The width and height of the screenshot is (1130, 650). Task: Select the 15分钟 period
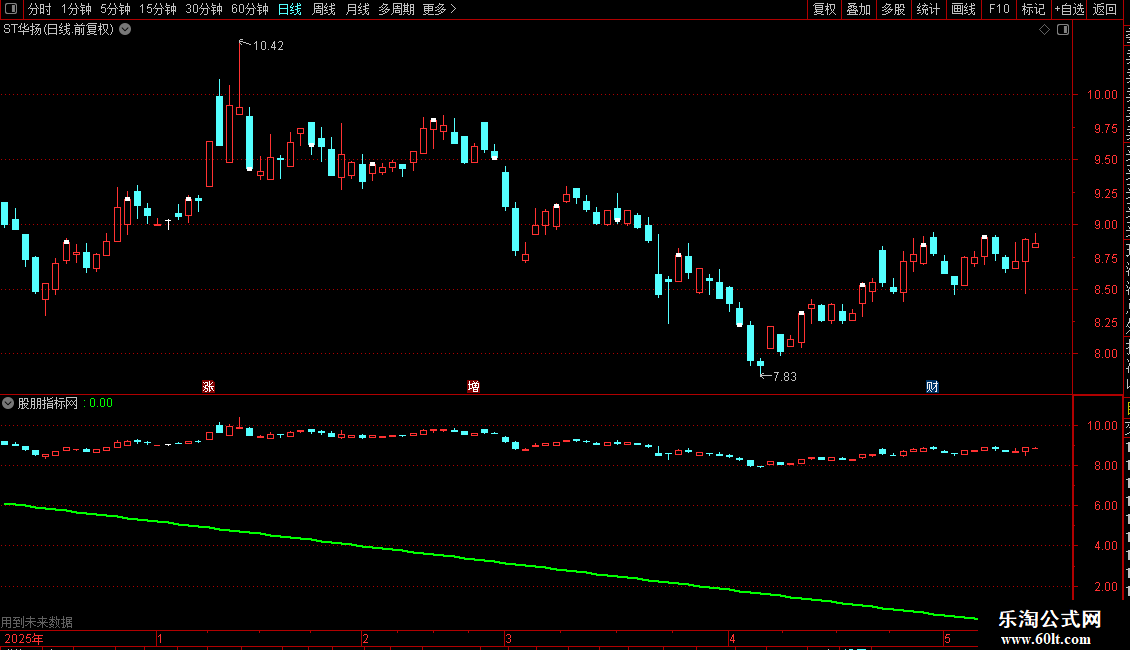[x=157, y=9]
